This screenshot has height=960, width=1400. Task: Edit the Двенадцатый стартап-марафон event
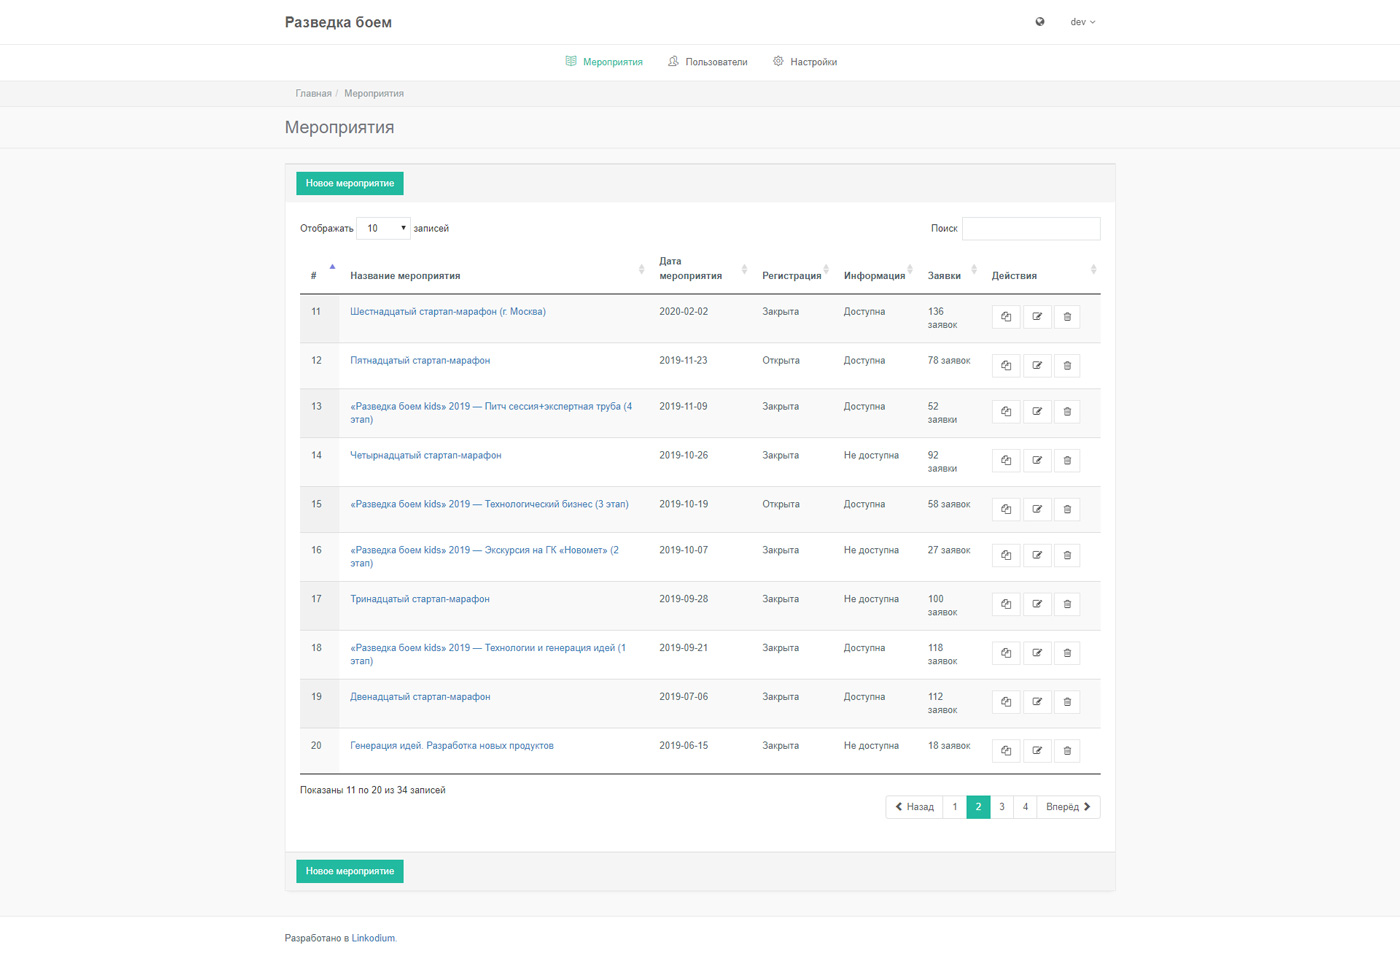tap(1037, 703)
